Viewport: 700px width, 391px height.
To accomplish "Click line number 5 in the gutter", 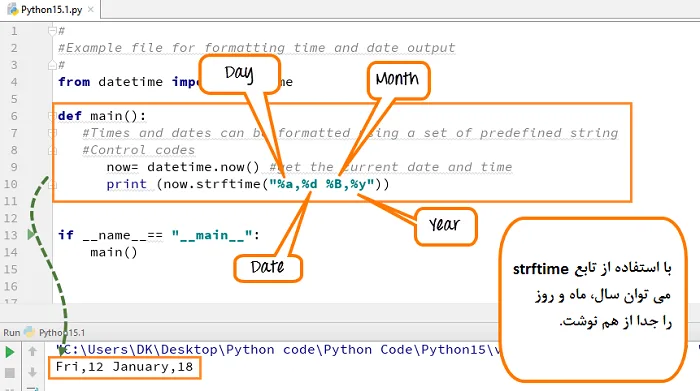I will (14, 99).
